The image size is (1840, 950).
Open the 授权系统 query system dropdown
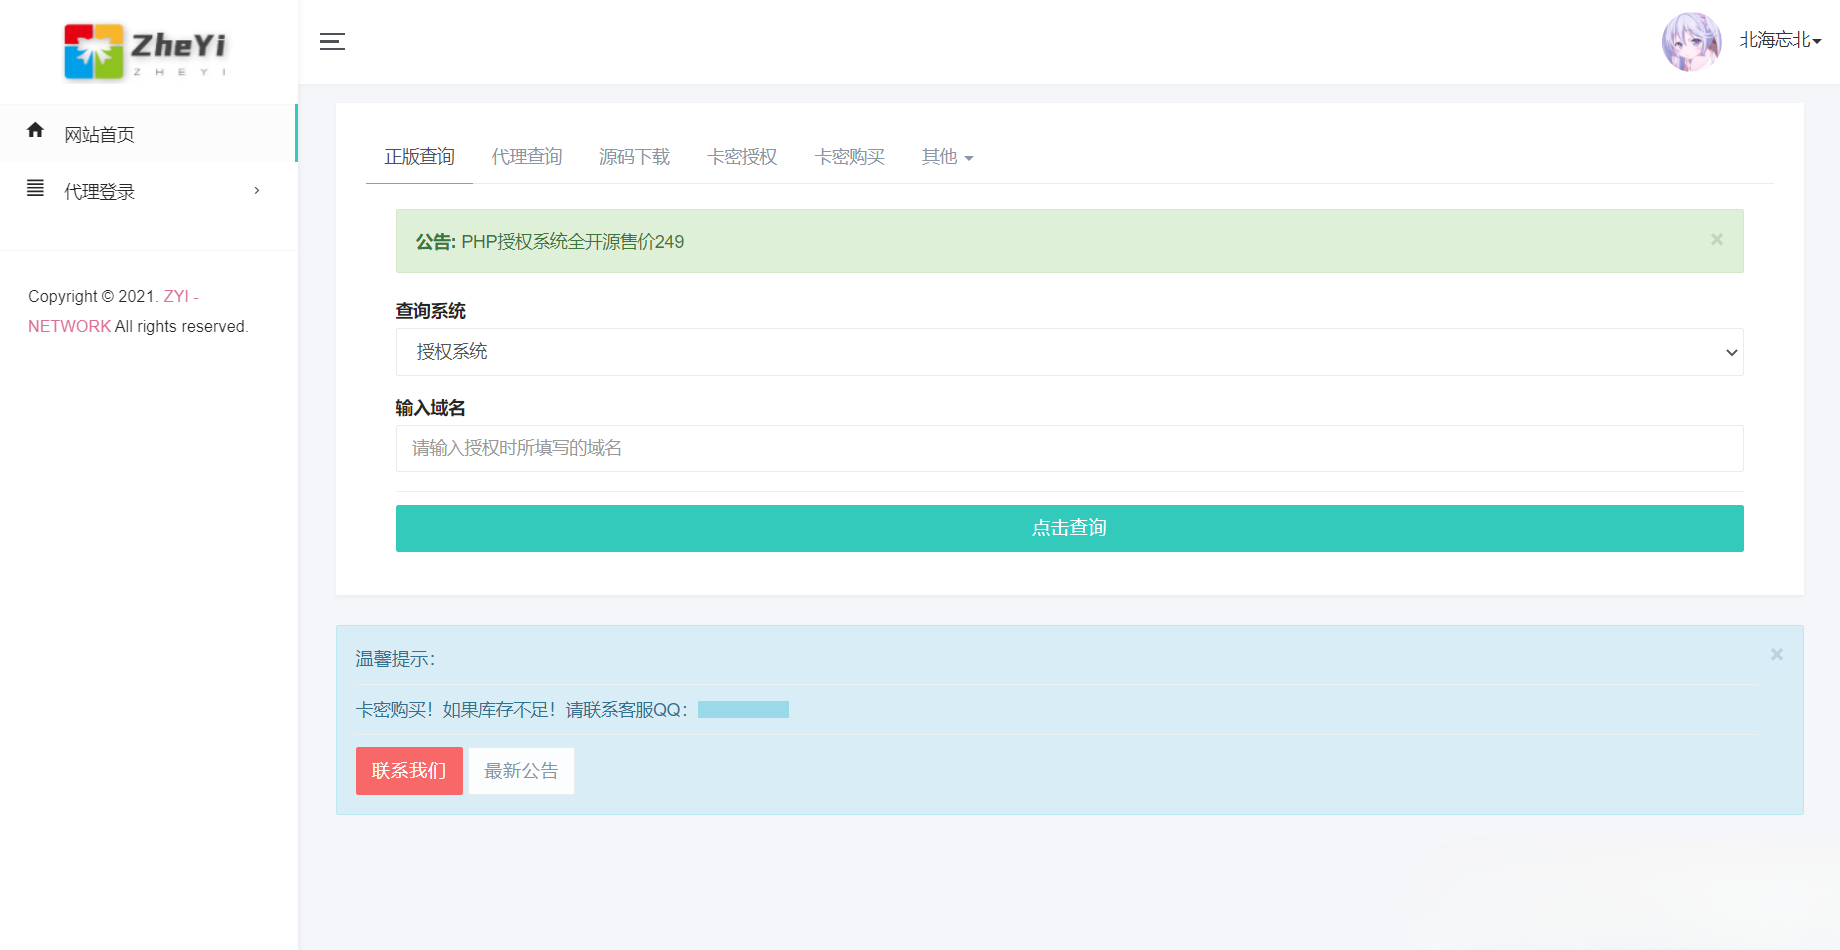pyautogui.click(x=1068, y=351)
